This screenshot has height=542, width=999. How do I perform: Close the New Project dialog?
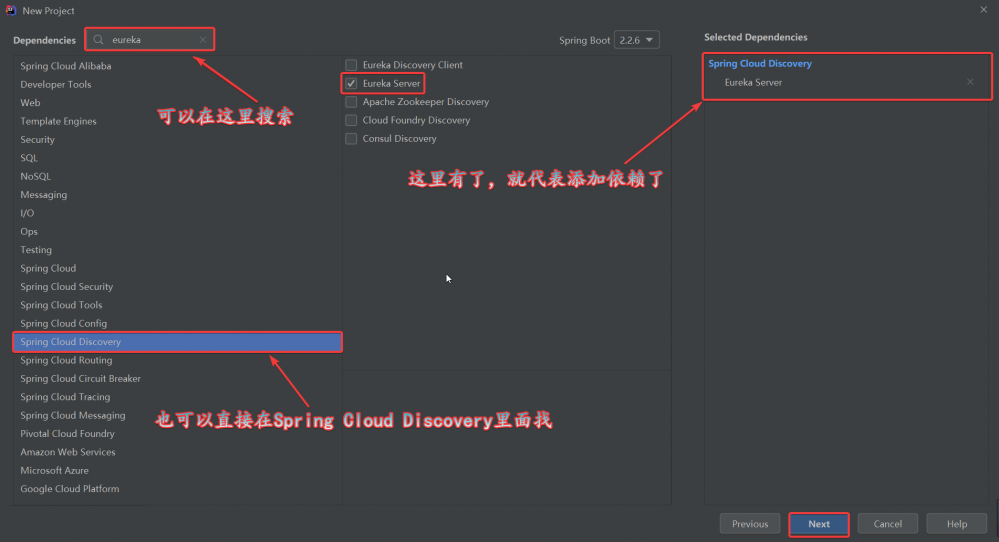tap(984, 10)
